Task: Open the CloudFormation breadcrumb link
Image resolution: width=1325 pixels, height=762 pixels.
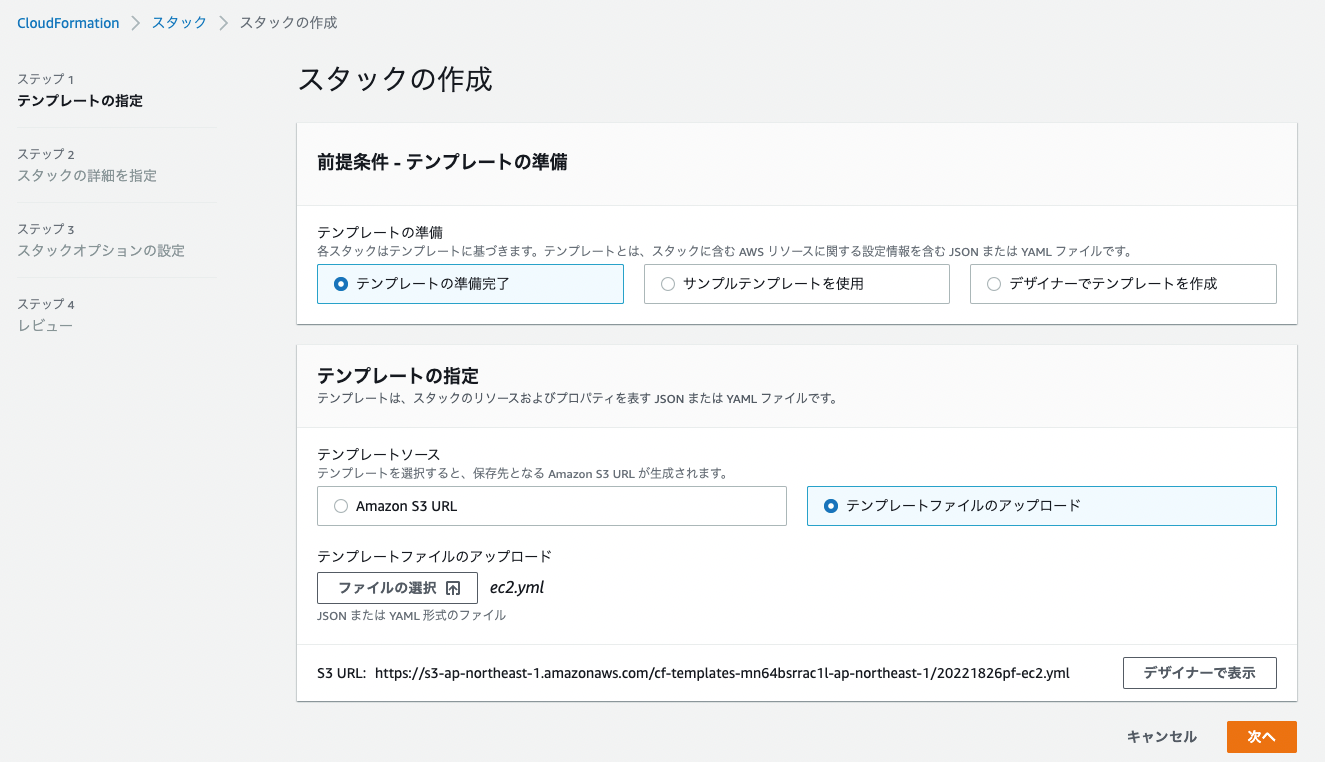Action: (68, 22)
